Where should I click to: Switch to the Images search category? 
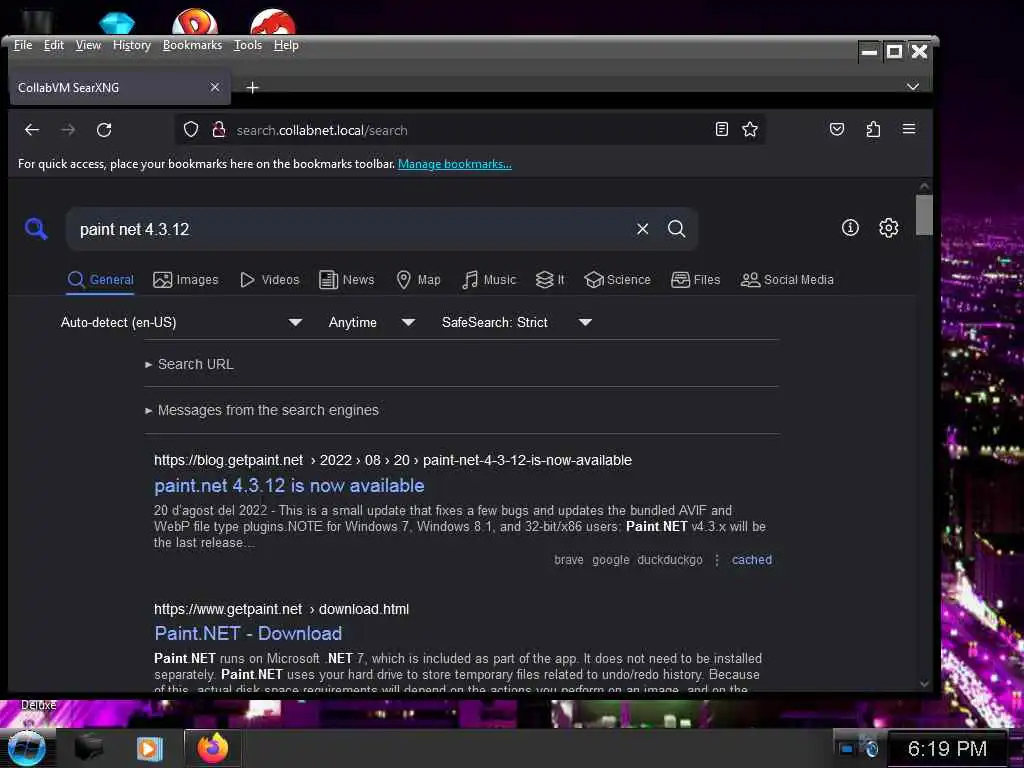click(185, 280)
